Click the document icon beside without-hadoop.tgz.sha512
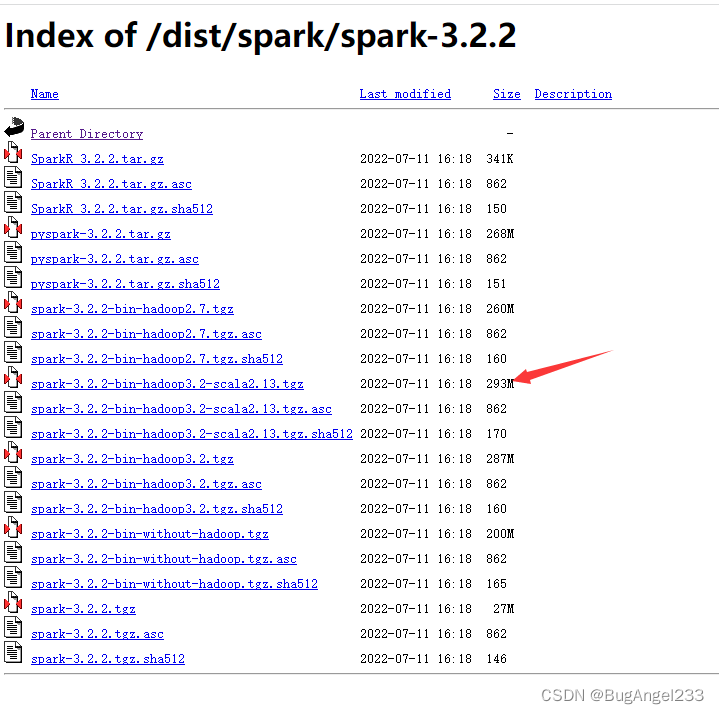This screenshot has height=714, width=719. point(13,577)
